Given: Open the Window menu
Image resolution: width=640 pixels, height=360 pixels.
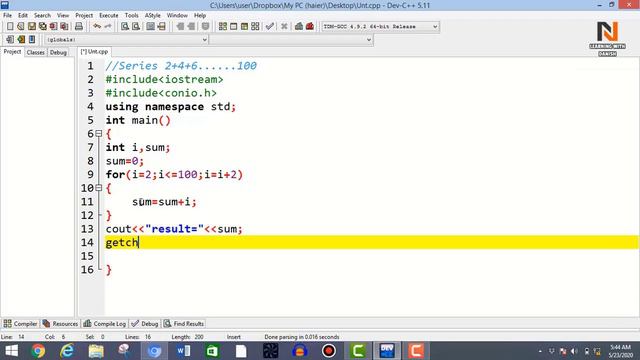Looking at the screenshot, I should point(177,16).
